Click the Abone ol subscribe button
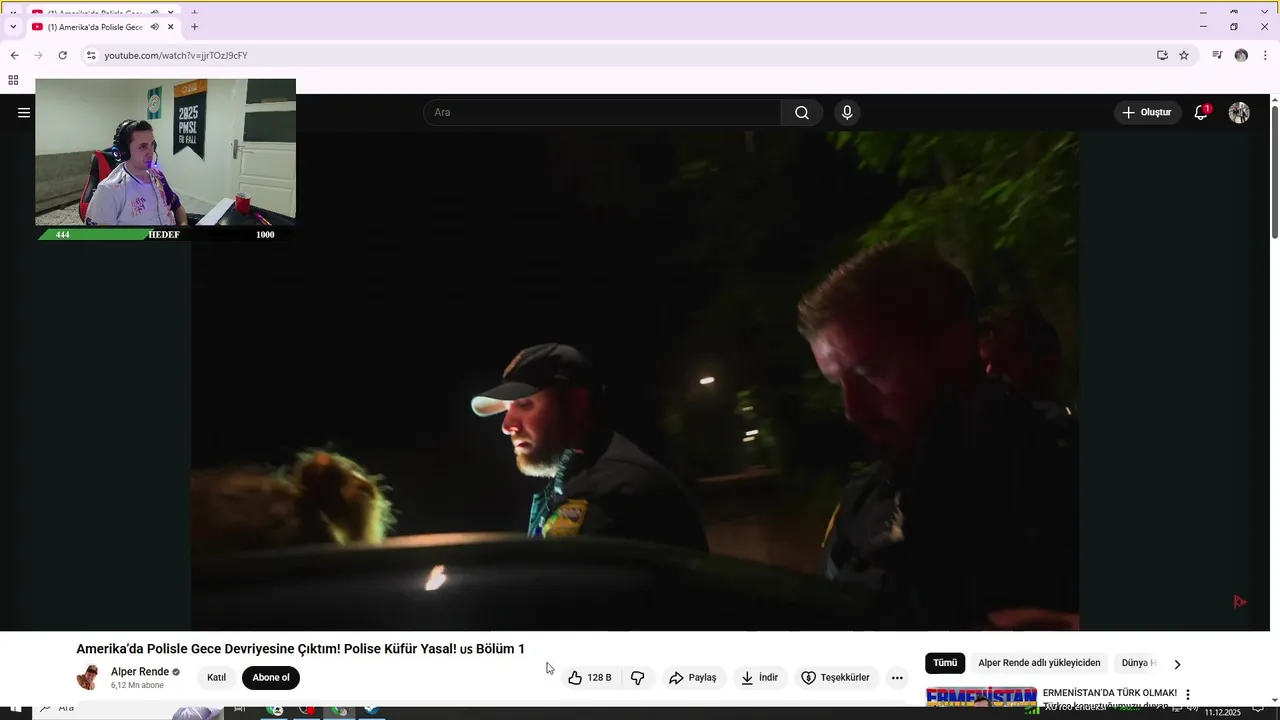The width and height of the screenshot is (1280, 720). click(271, 678)
